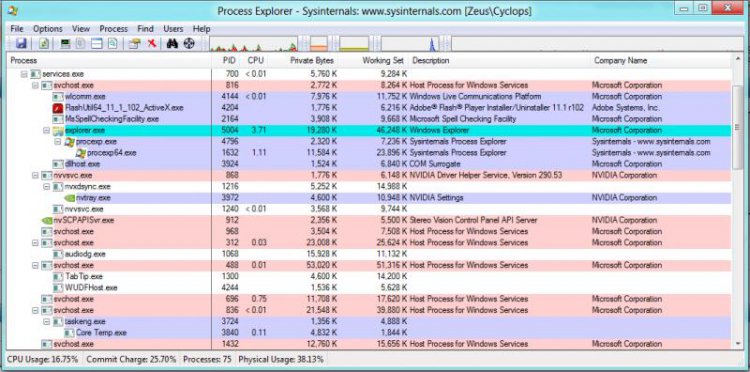The height and width of the screenshot is (372, 750).
Task: Collapse the svchost.exe PID 816 node
Action: (35, 85)
